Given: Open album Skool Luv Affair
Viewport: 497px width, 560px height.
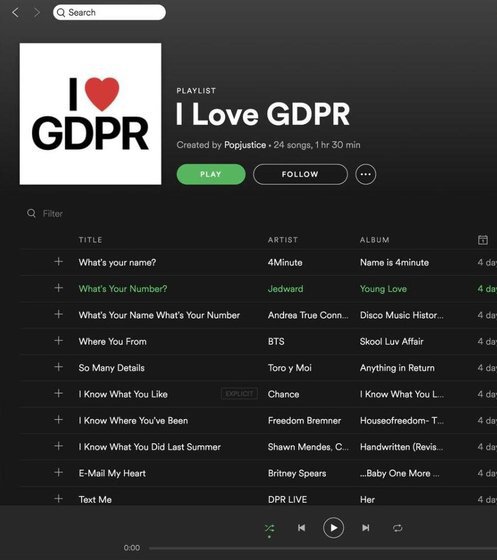Looking at the screenshot, I should pos(391,341).
